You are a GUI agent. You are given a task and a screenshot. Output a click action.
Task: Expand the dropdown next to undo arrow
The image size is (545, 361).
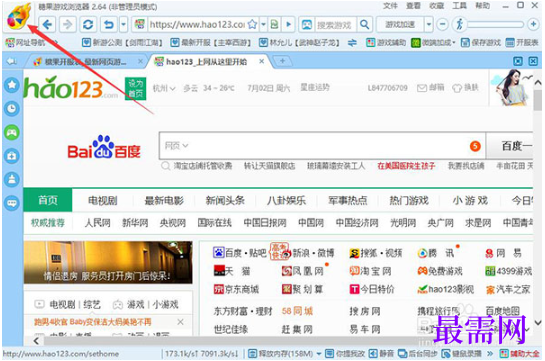[x=124, y=25]
